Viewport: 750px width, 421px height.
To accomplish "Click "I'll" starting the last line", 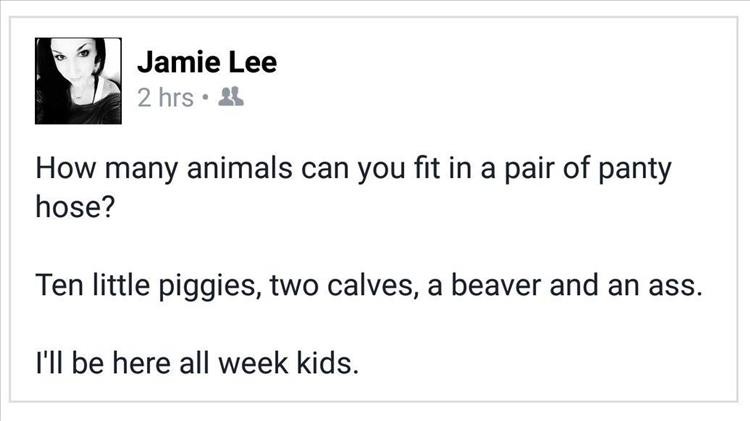I will pyautogui.click(x=49, y=363).
